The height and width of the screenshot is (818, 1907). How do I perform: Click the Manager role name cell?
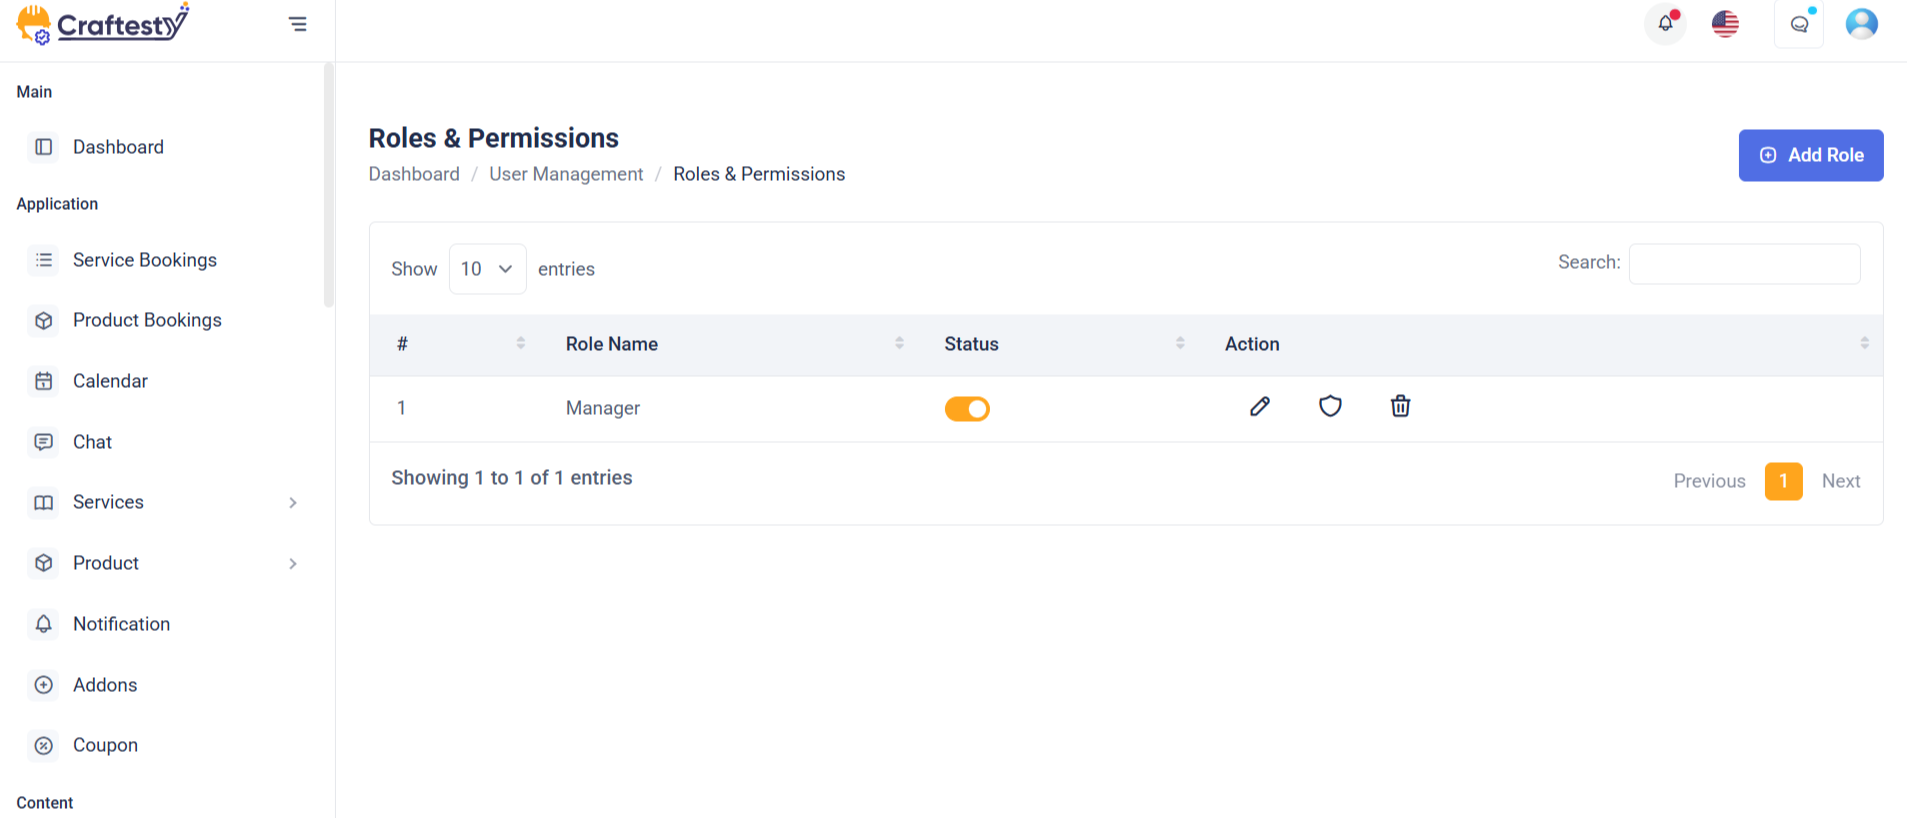click(603, 408)
